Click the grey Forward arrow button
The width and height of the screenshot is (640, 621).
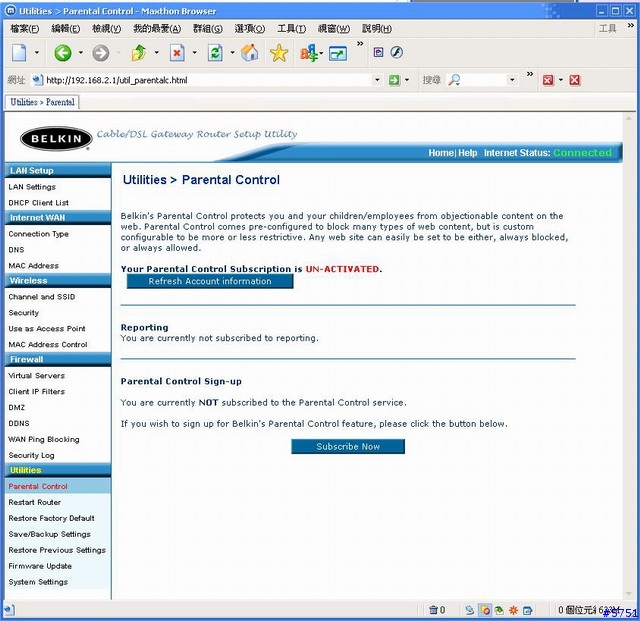click(100, 53)
